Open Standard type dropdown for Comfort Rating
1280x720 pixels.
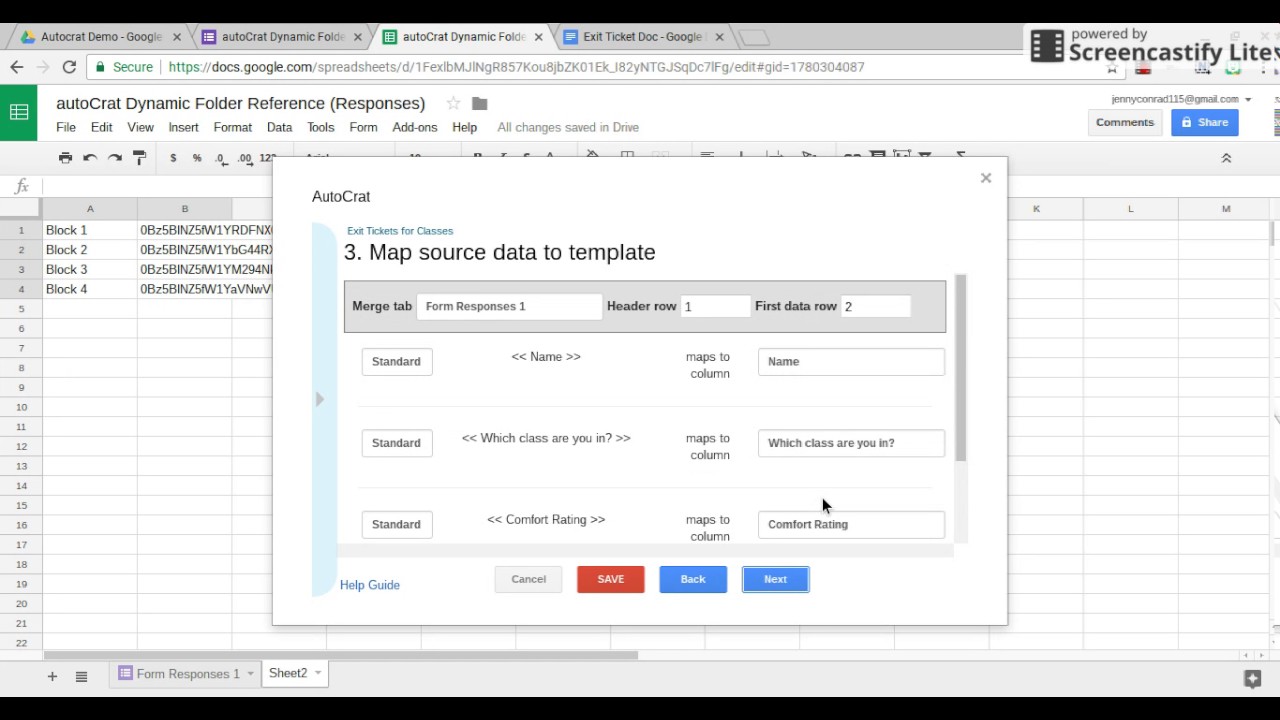(x=397, y=524)
